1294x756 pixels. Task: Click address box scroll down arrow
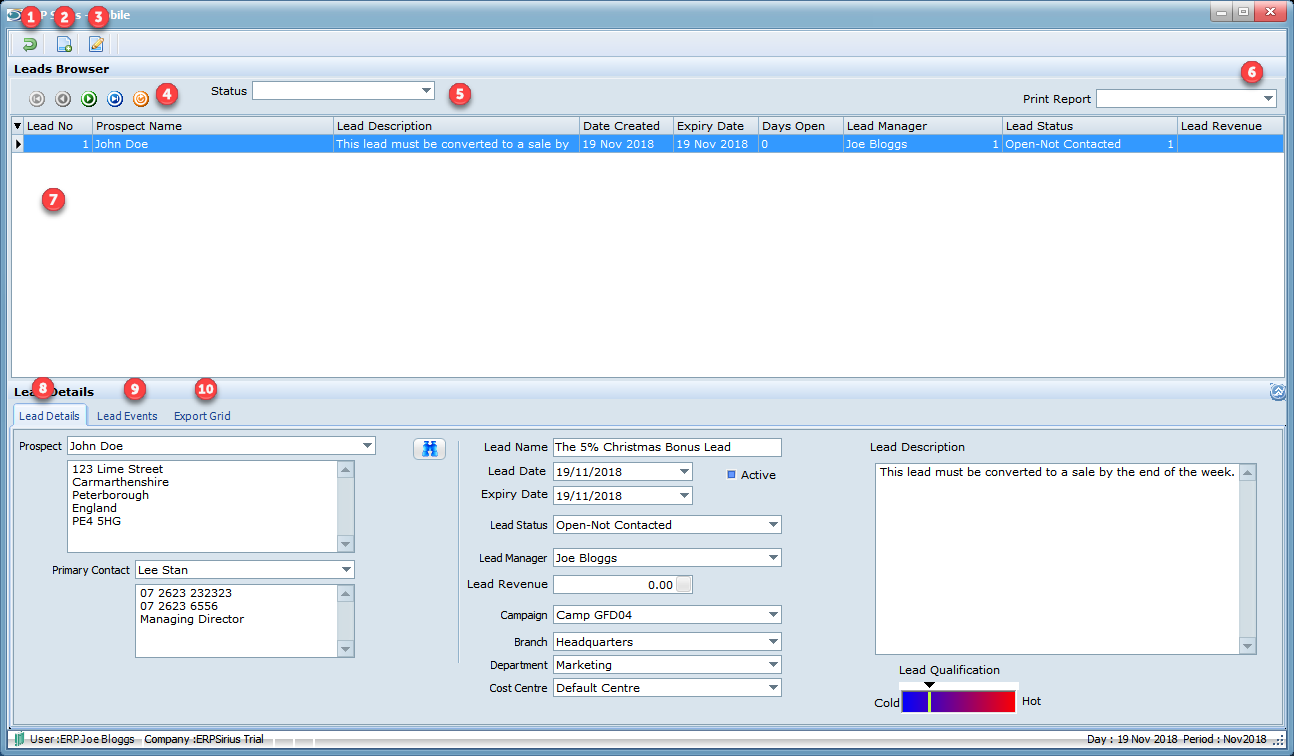[346, 544]
